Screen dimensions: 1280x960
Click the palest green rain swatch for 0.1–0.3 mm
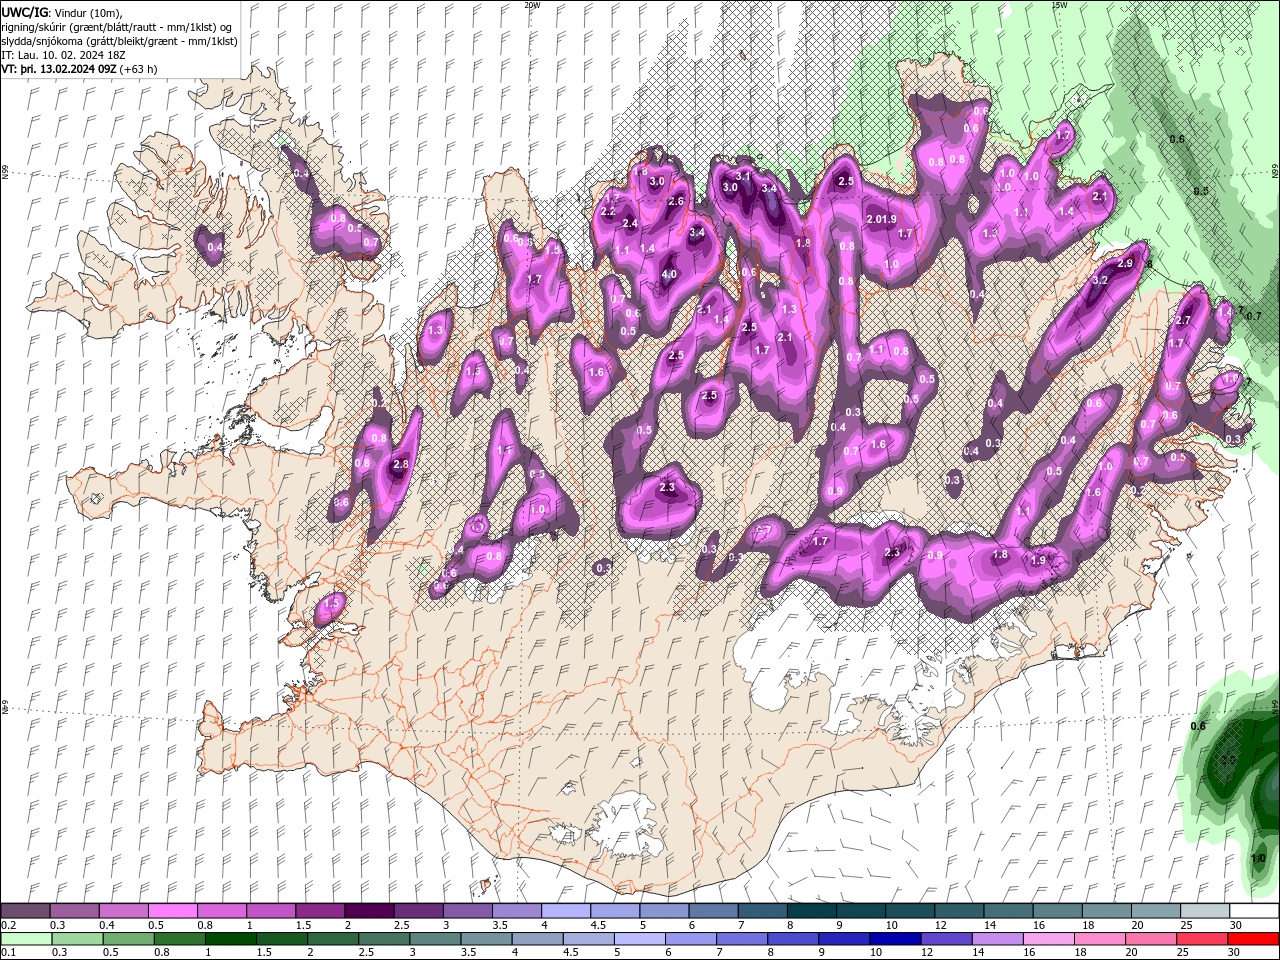pos(26,939)
